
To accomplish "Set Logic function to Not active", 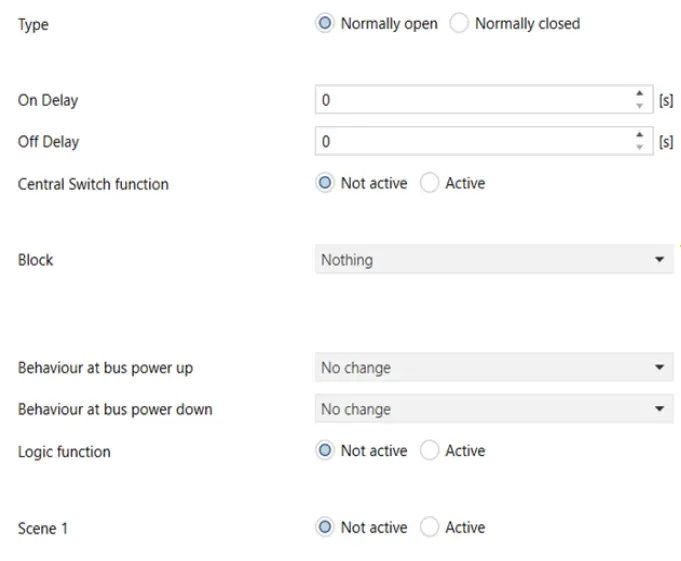I will pos(325,451).
